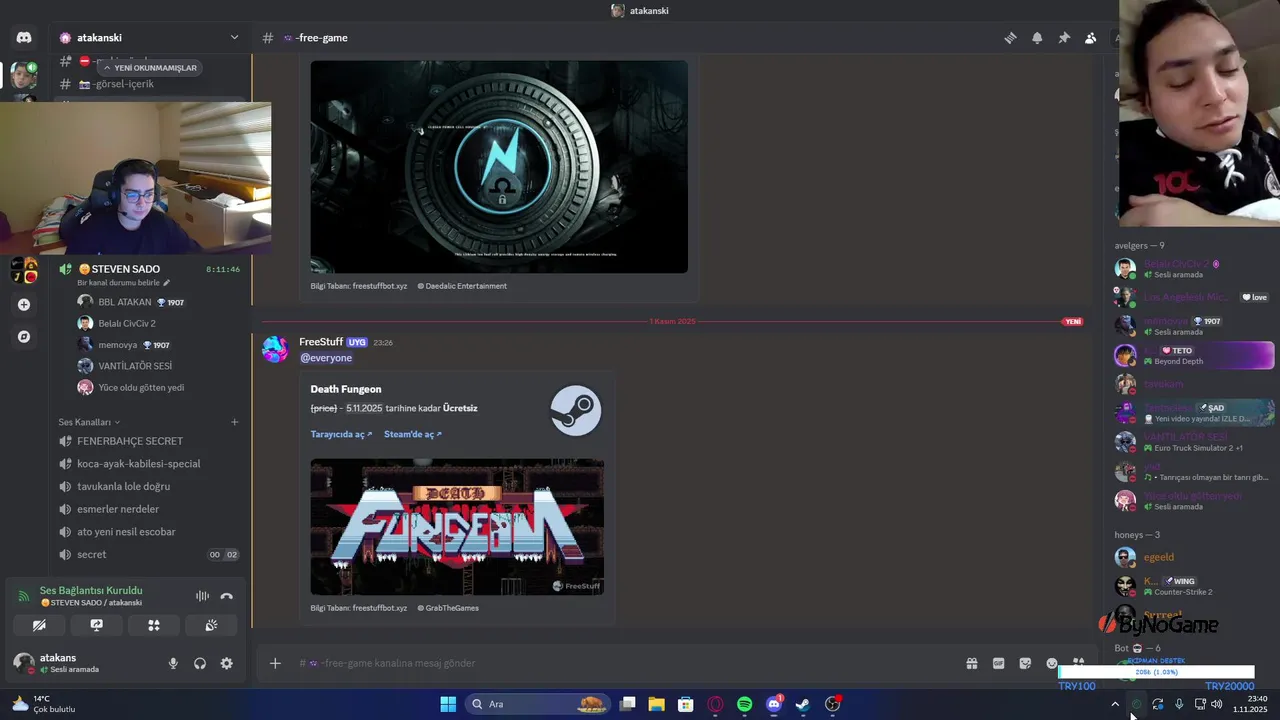Open the gift icon in message bar

click(x=971, y=663)
